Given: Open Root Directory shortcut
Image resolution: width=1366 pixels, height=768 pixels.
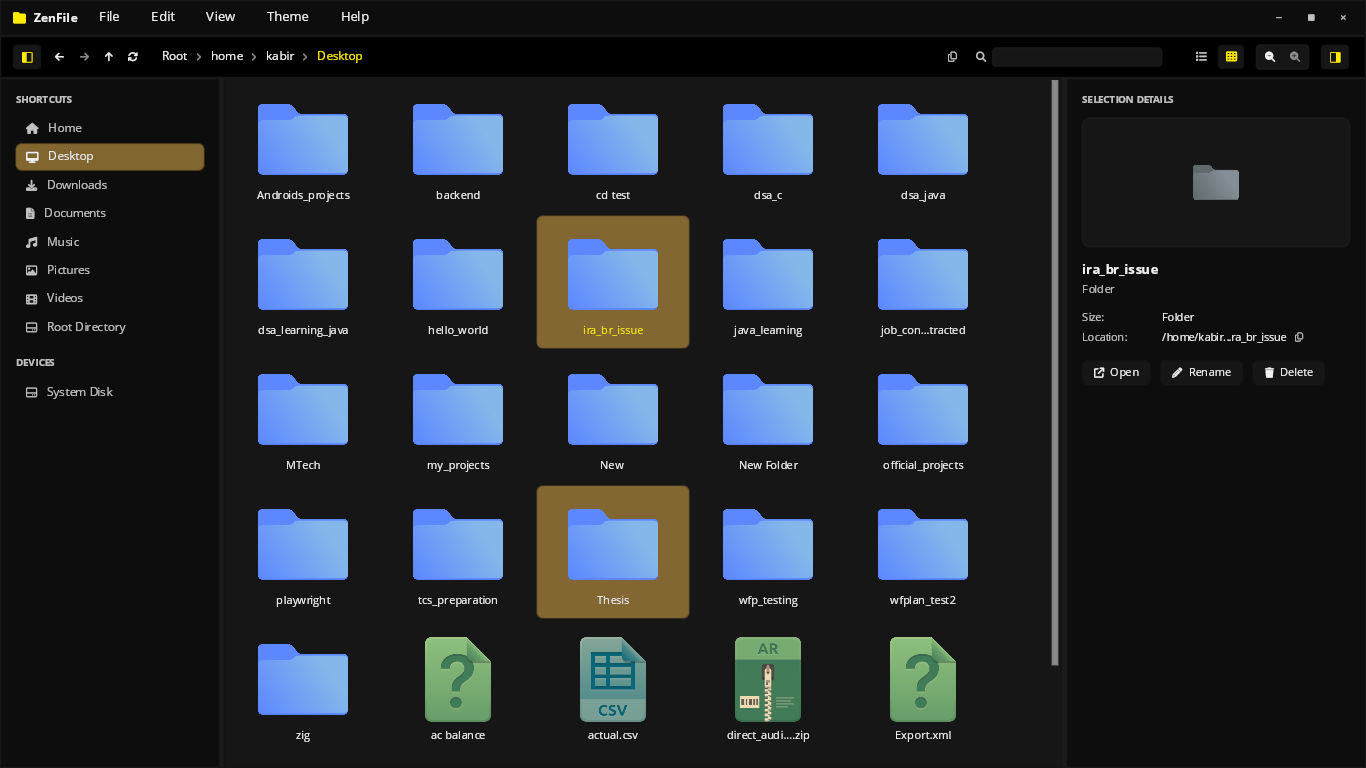Looking at the screenshot, I should coord(110,327).
